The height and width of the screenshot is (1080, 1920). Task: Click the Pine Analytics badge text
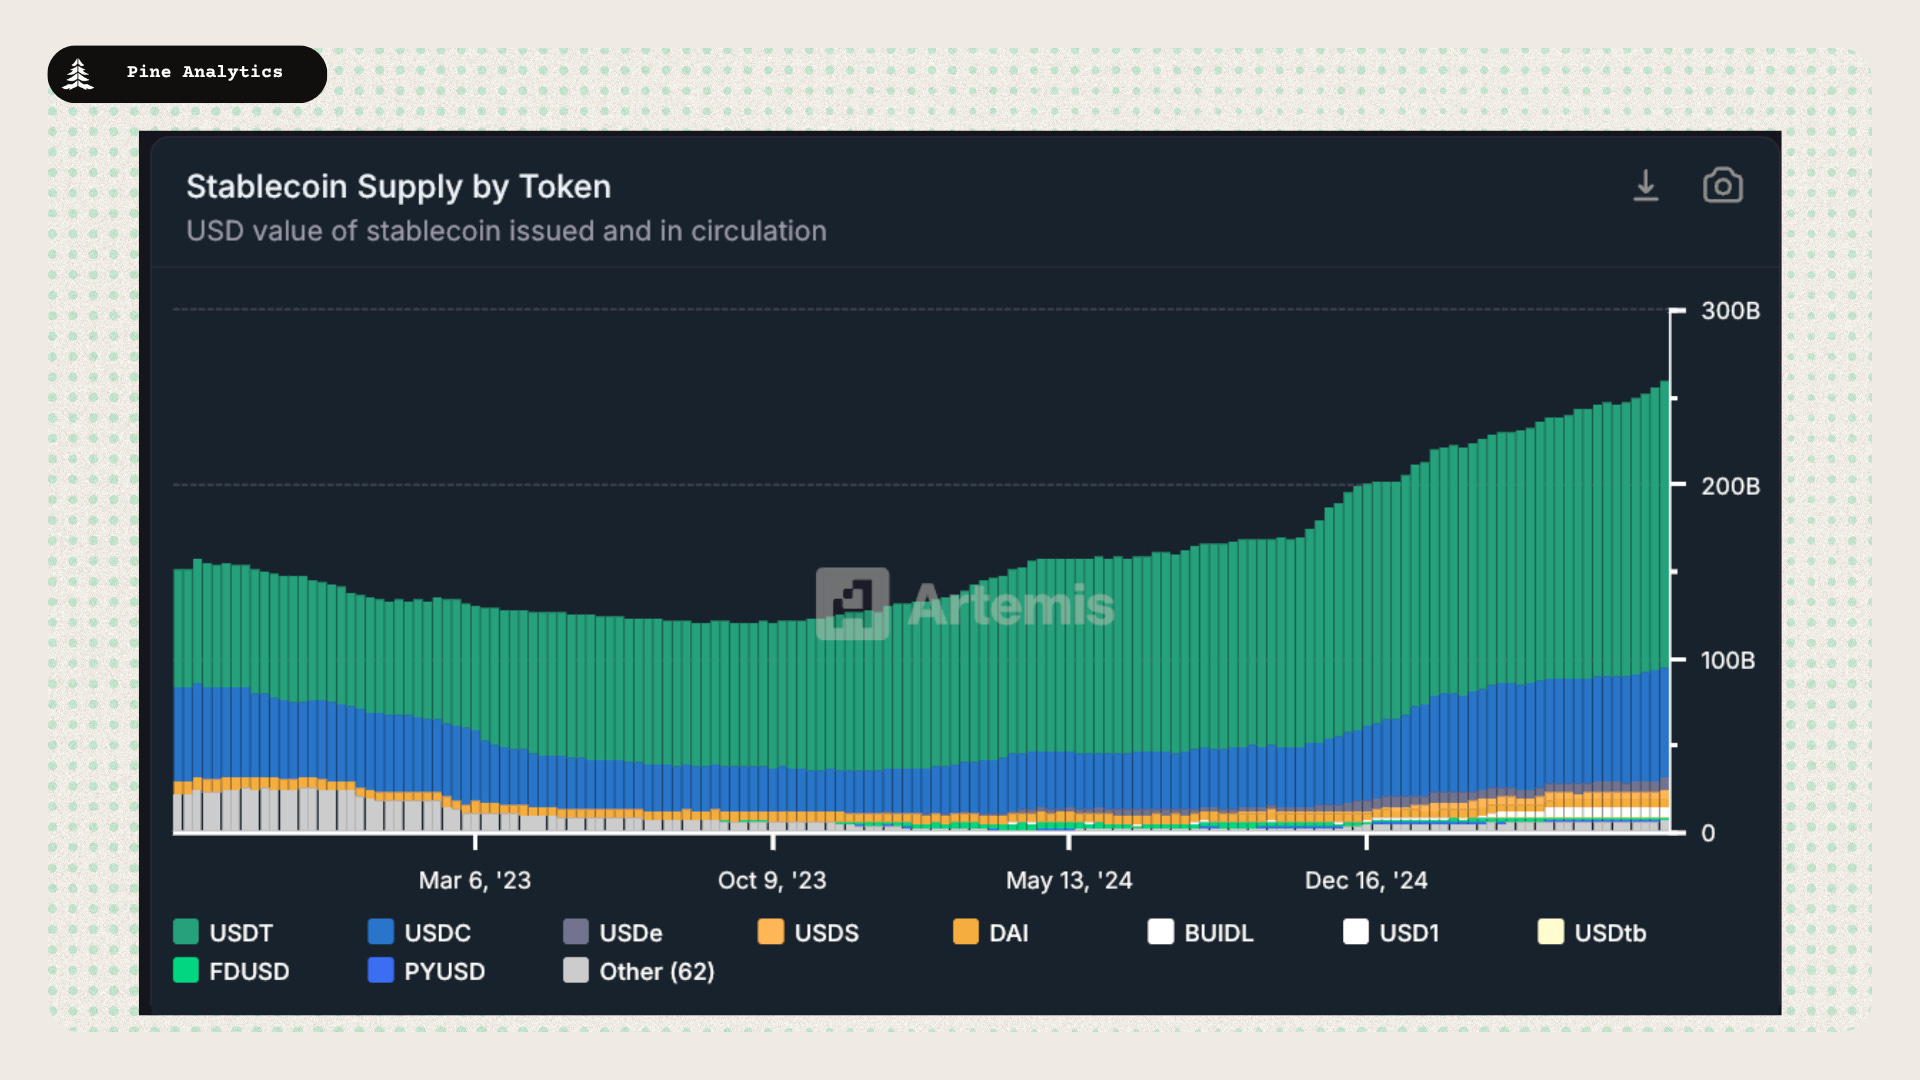[204, 72]
